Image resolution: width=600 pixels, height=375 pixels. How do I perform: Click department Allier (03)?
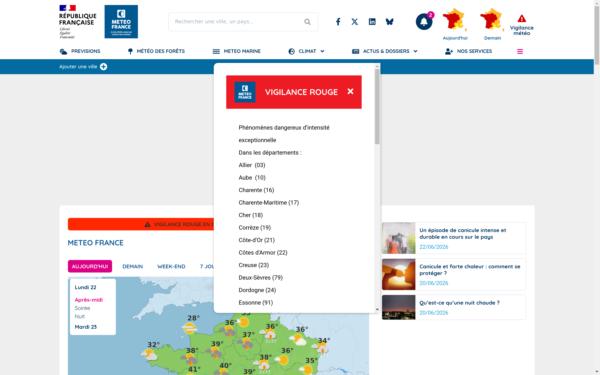point(252,165)
